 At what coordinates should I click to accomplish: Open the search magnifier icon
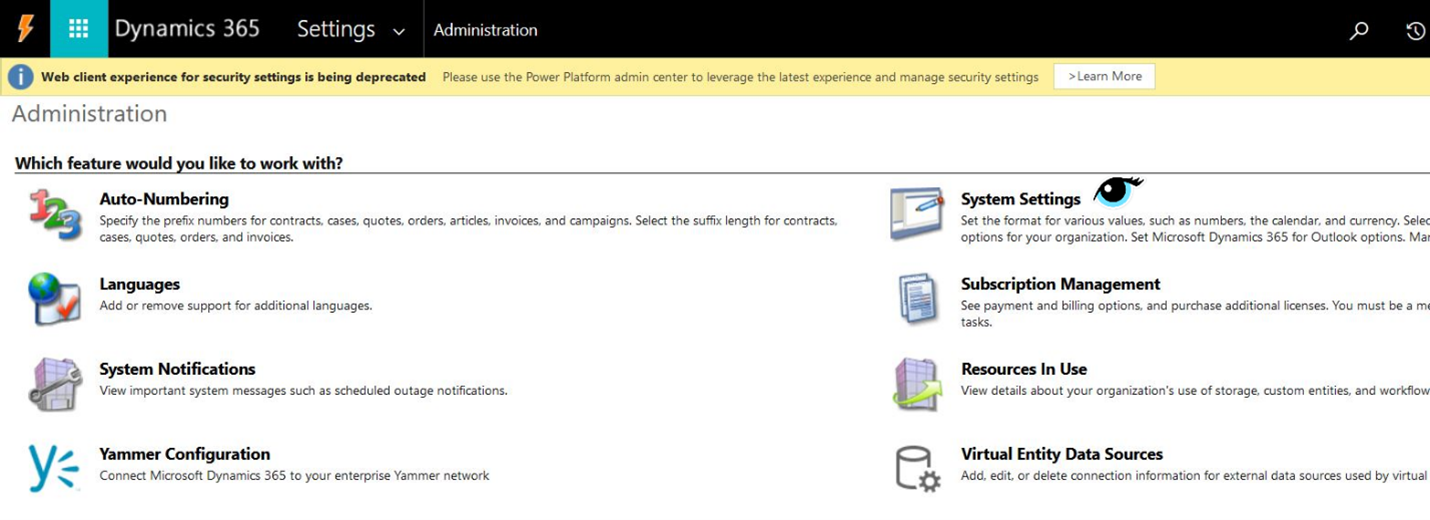click(1358, 30)
